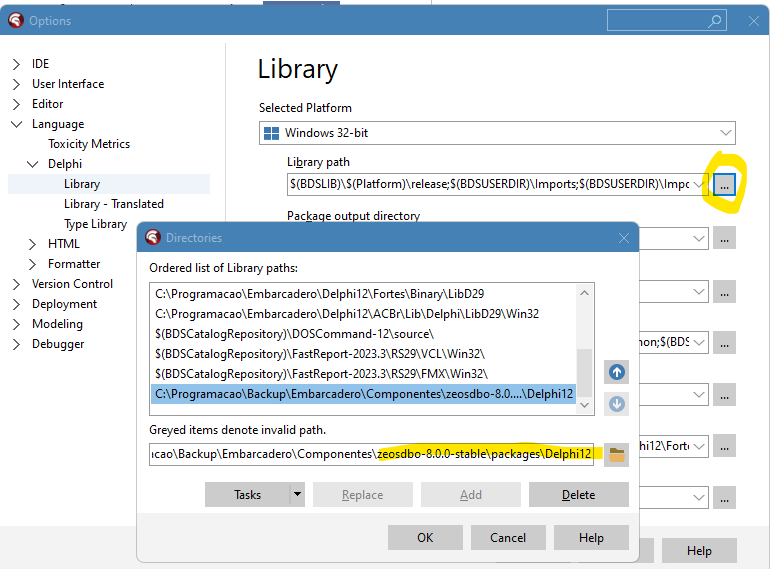Screen dimensions: 770x569
Task: Open the Selected Platform dropdown
Action: coord(725,133)
